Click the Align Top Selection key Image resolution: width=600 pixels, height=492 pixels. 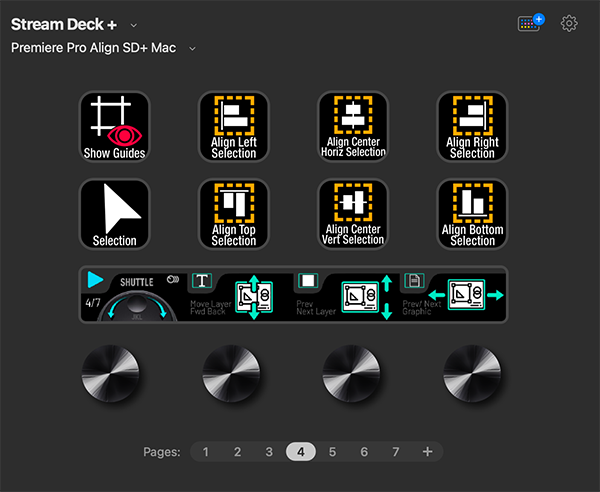click(234, 214)
